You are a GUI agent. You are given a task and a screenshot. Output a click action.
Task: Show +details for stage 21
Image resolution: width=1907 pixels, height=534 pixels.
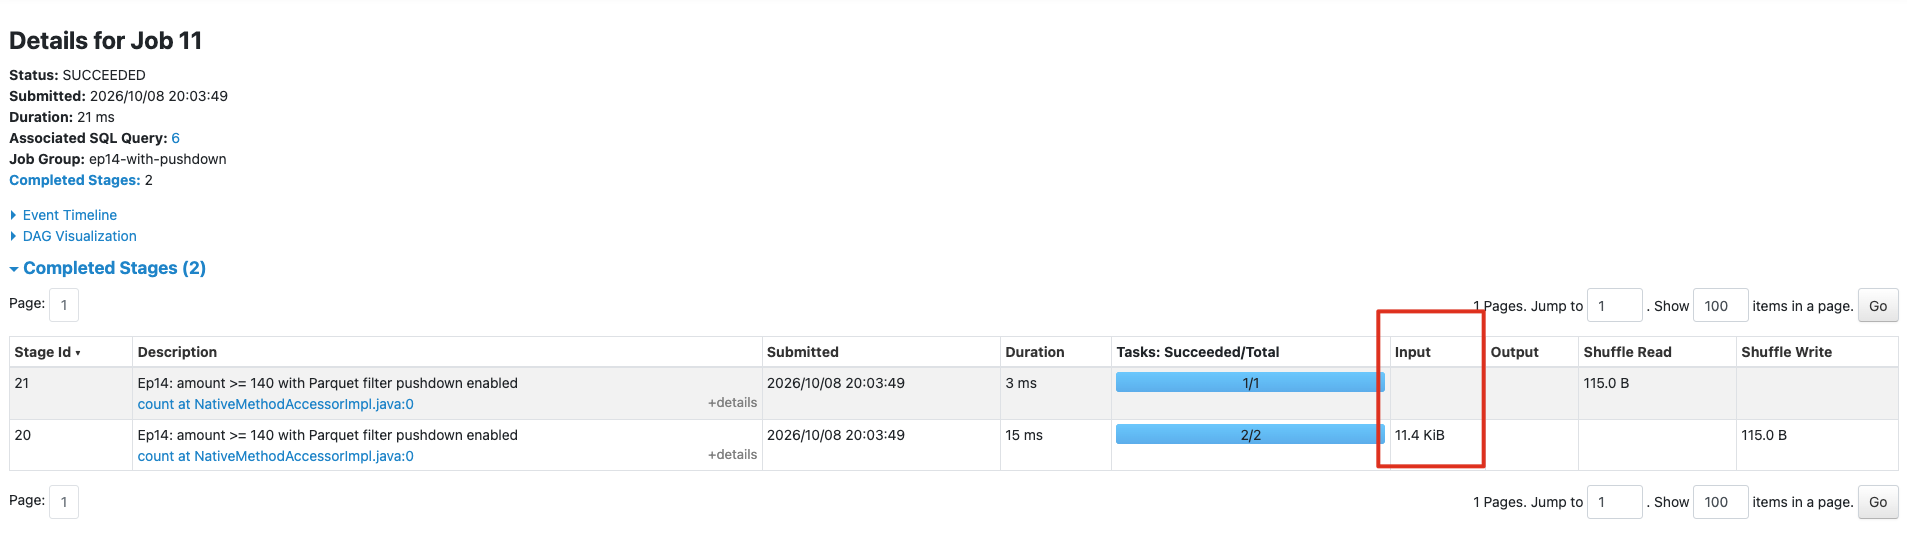pyautogui.click(x=733, y=402)
